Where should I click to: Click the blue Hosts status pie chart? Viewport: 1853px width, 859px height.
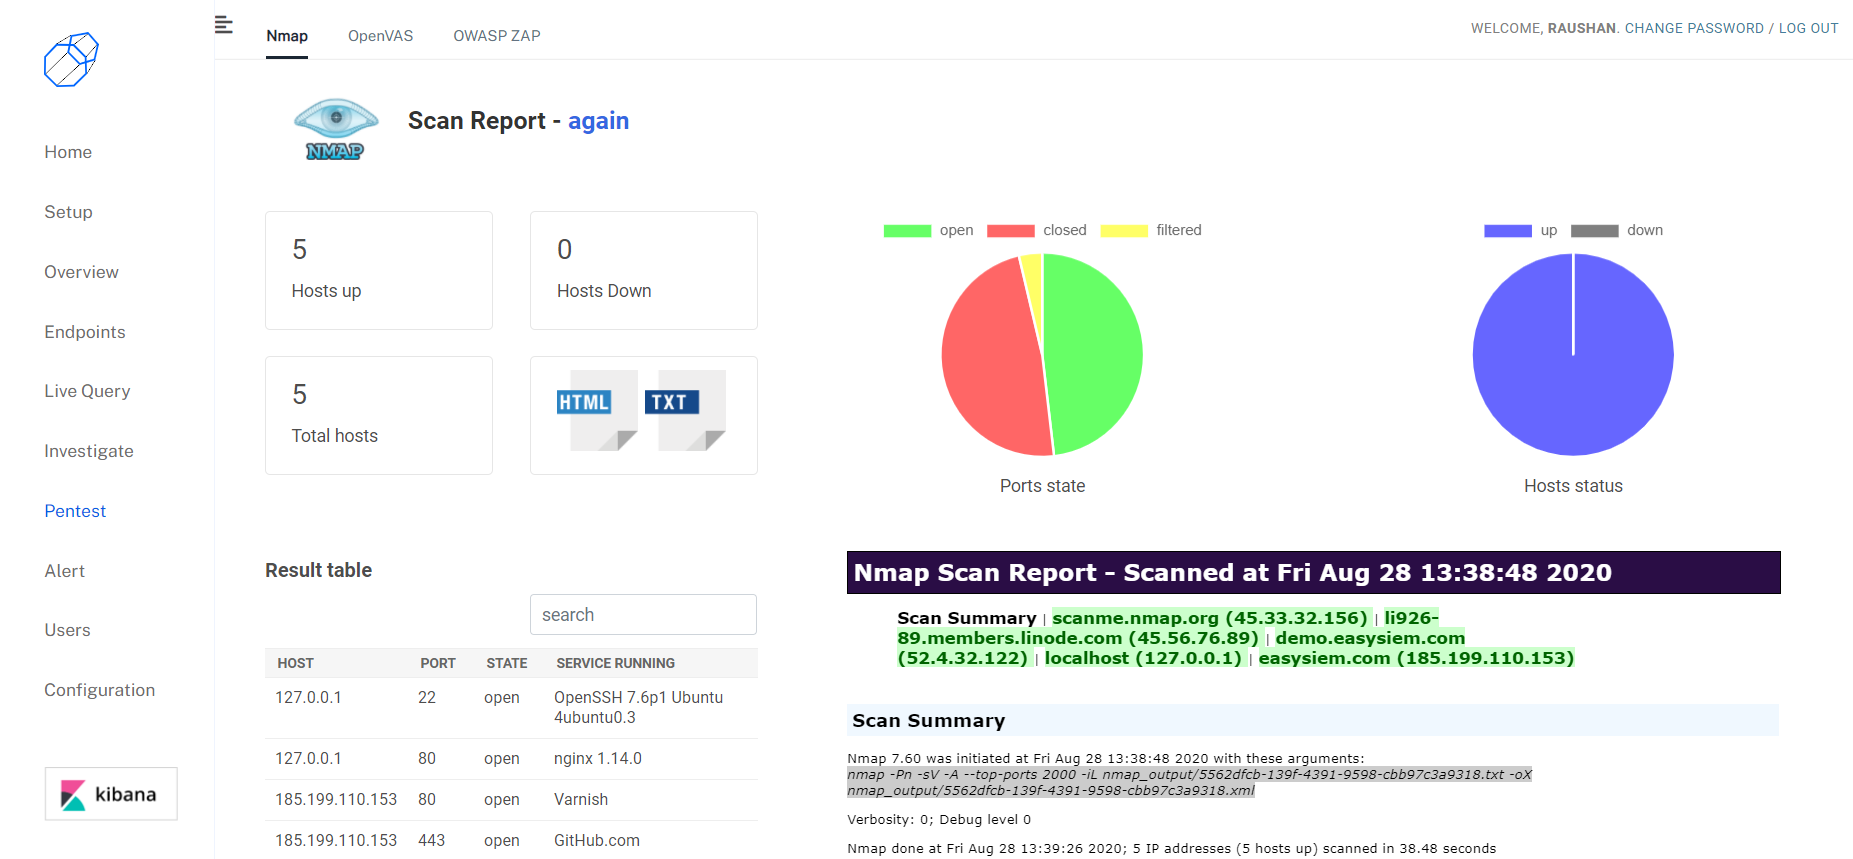[x=1573, y=355]
